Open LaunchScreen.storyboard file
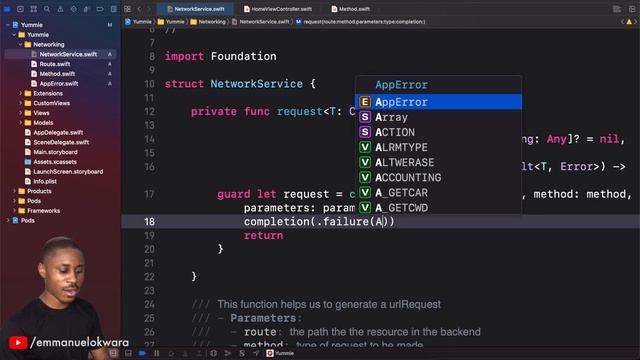The width and height of the screenshot is (640, 360). [x=64, y=172]
